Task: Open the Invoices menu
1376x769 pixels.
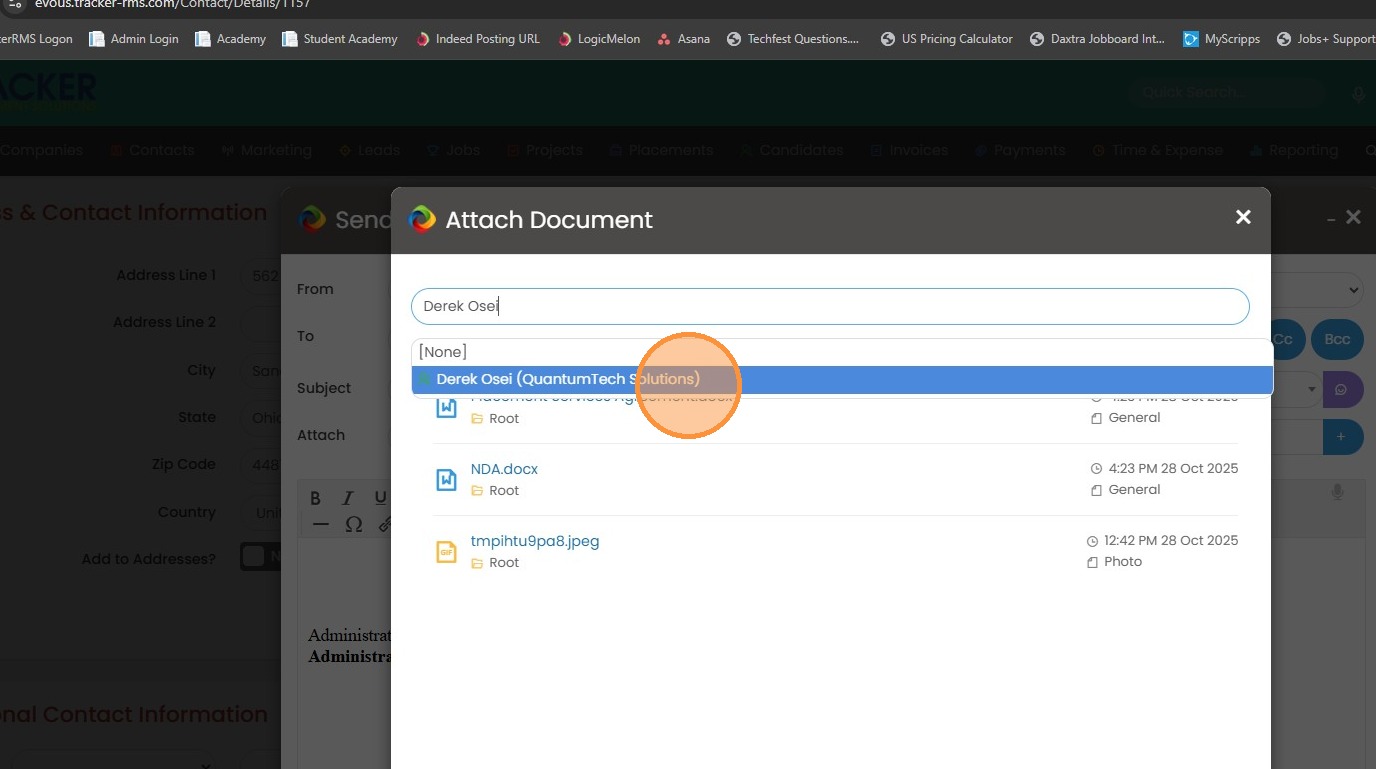Action: coord(909,151)
